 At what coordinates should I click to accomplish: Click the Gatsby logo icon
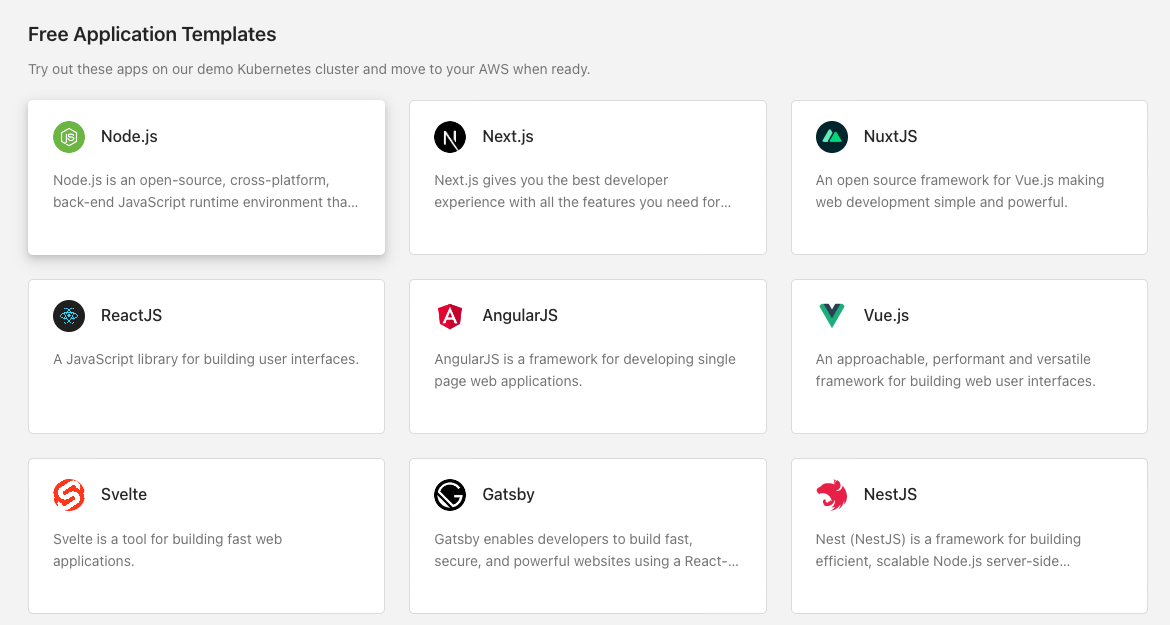click(x=450, y=495)
